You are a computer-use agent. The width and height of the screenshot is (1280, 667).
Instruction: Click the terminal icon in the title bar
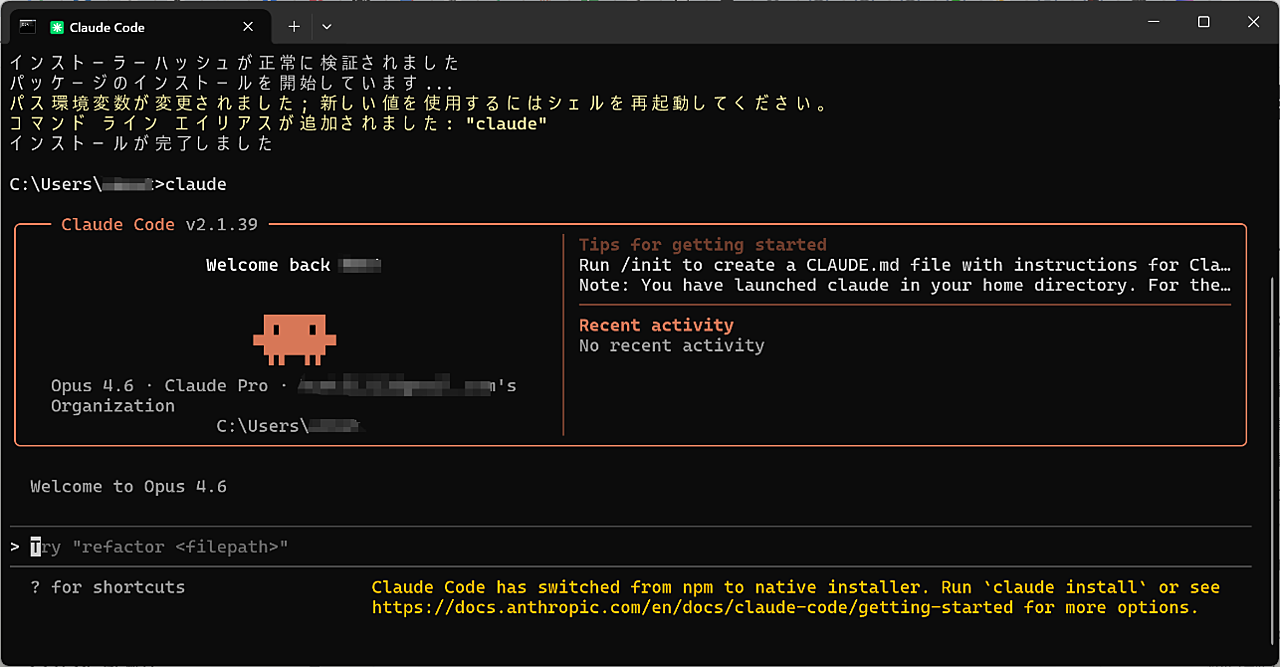(x=28, y=26)
